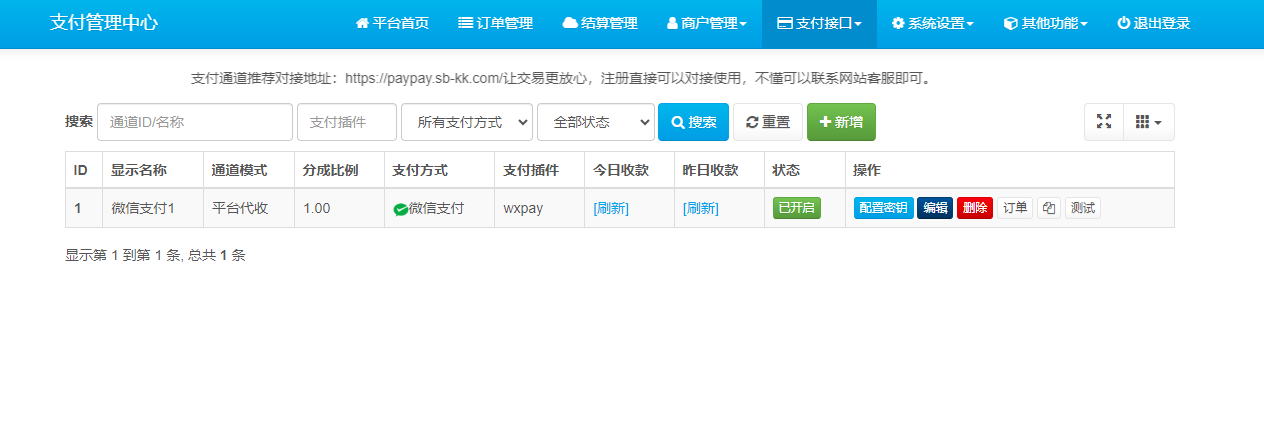Expand the 所有支付方式 payment method dropdown
Image resolution: width=1264 pixels, height=431 pixels.
pyautogui.click(x=467, y=122)
